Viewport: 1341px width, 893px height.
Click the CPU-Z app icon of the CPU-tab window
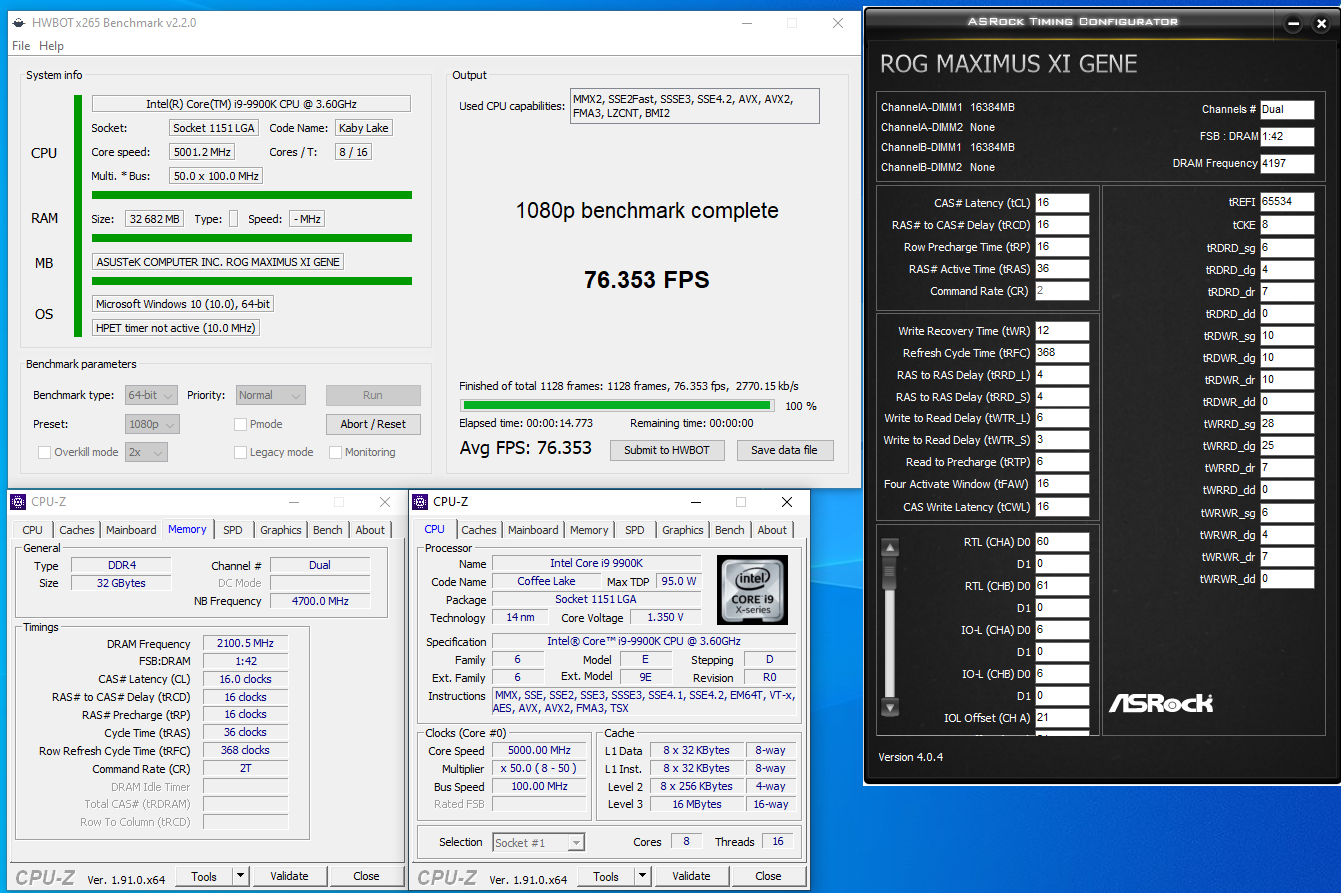pos(422,502)
